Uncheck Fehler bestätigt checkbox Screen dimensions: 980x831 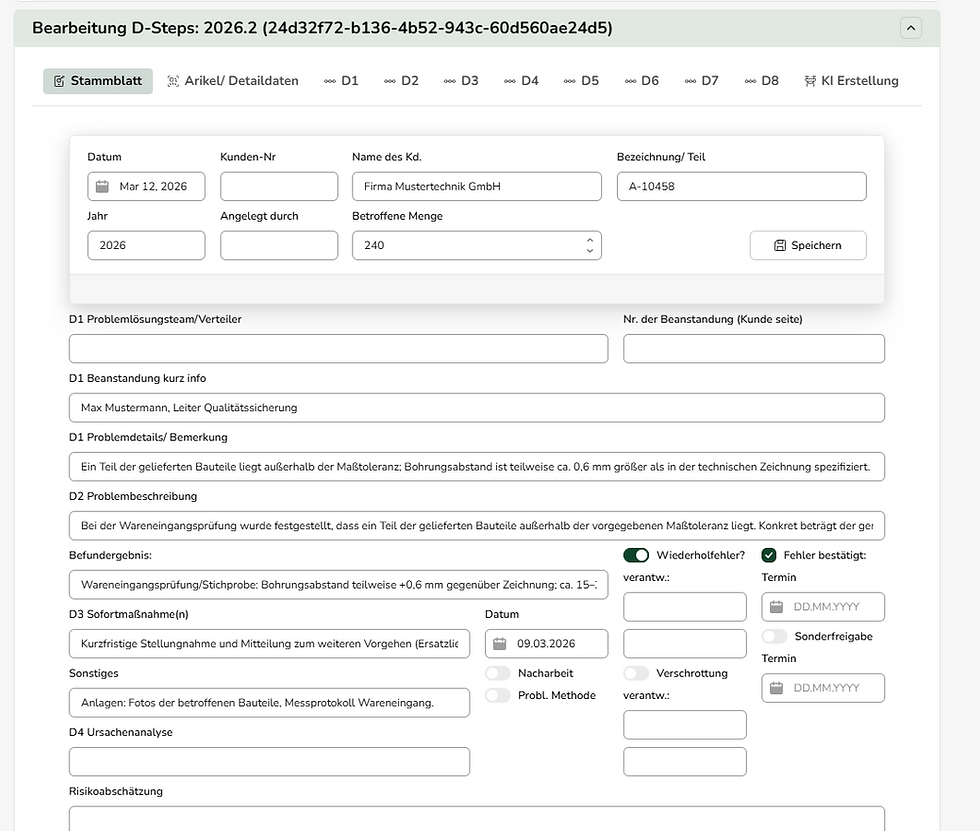pos(769,555)
